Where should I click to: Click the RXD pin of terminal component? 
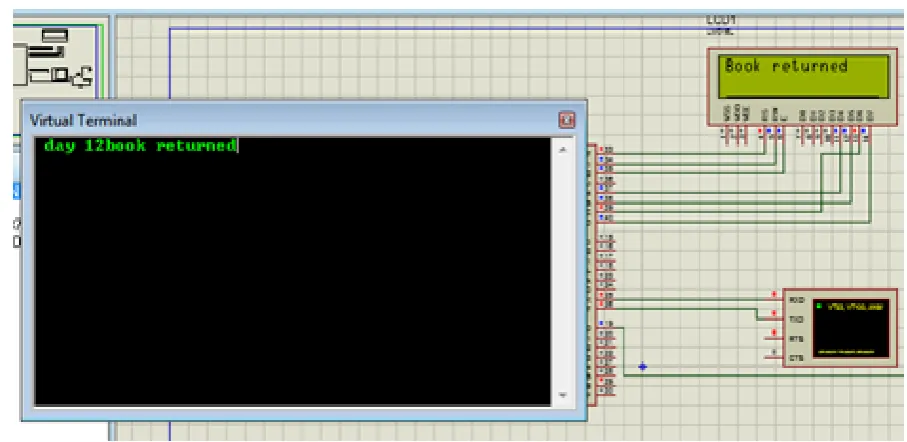797,300
